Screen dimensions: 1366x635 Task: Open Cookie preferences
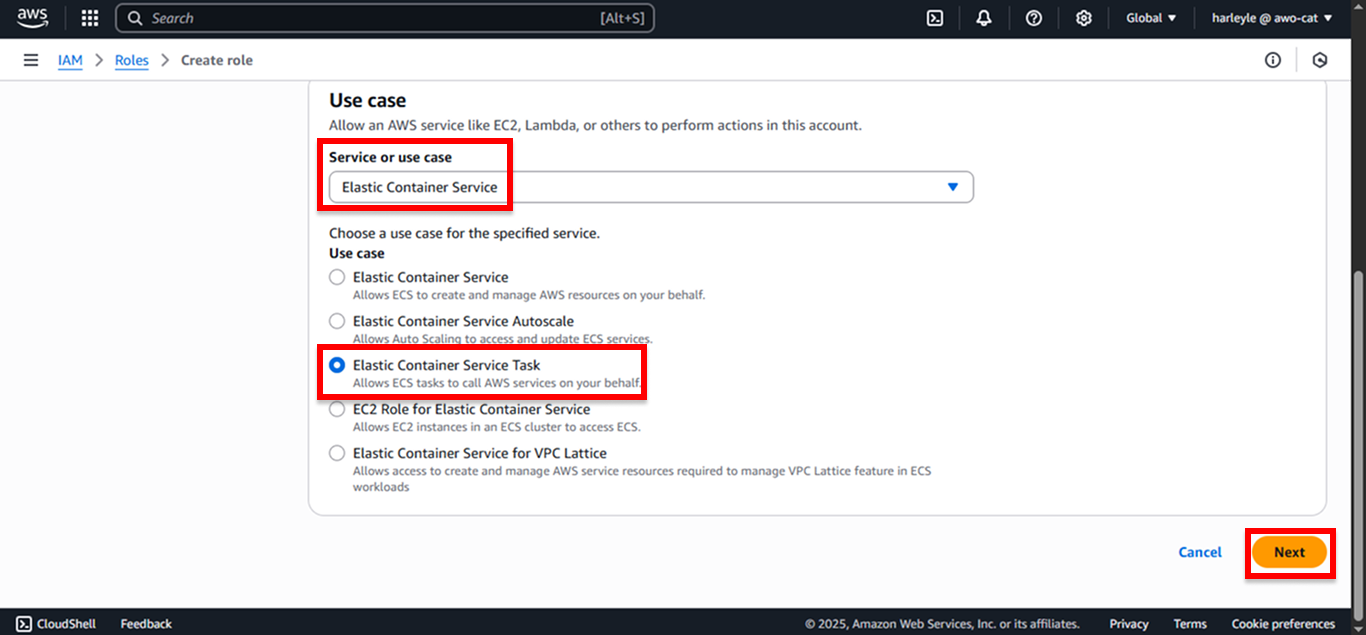point(1283,624)
